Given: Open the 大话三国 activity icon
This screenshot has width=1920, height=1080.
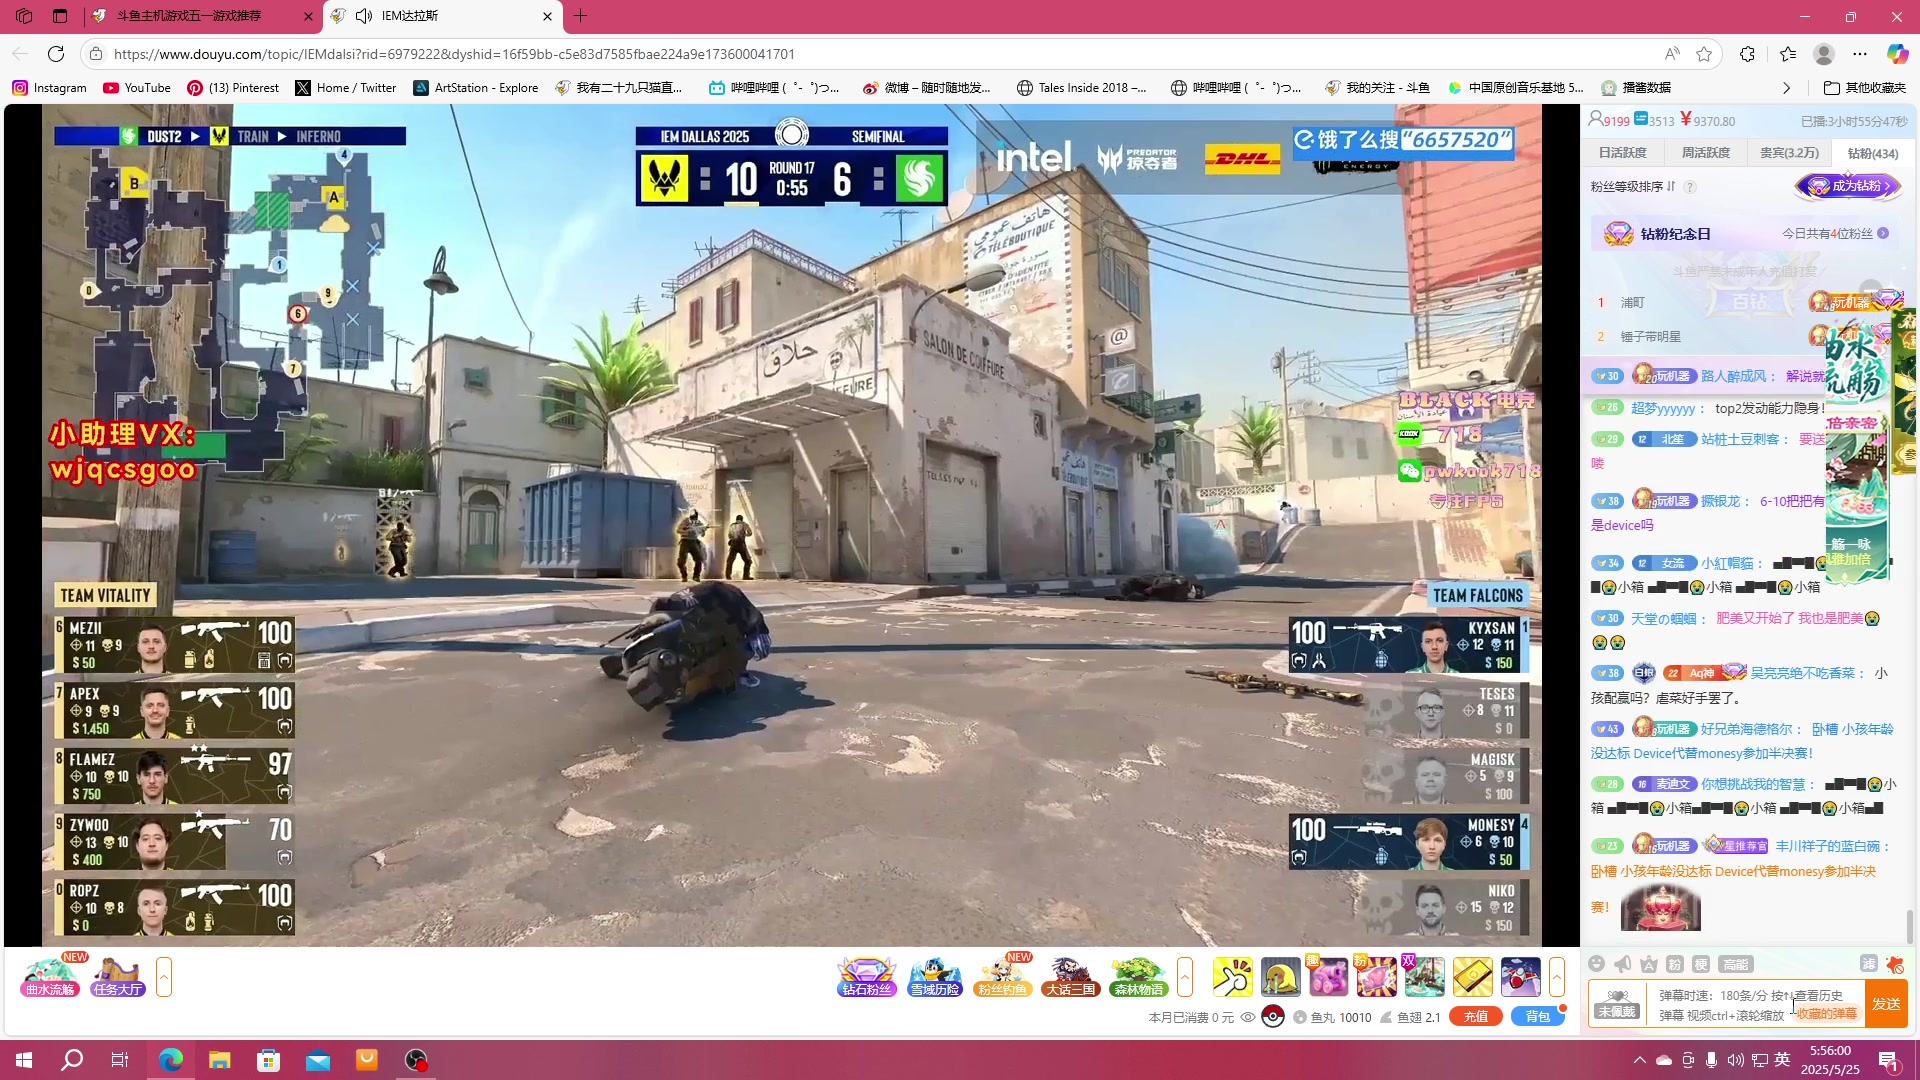Looking at the screenshot, I should pos(1071,977).
